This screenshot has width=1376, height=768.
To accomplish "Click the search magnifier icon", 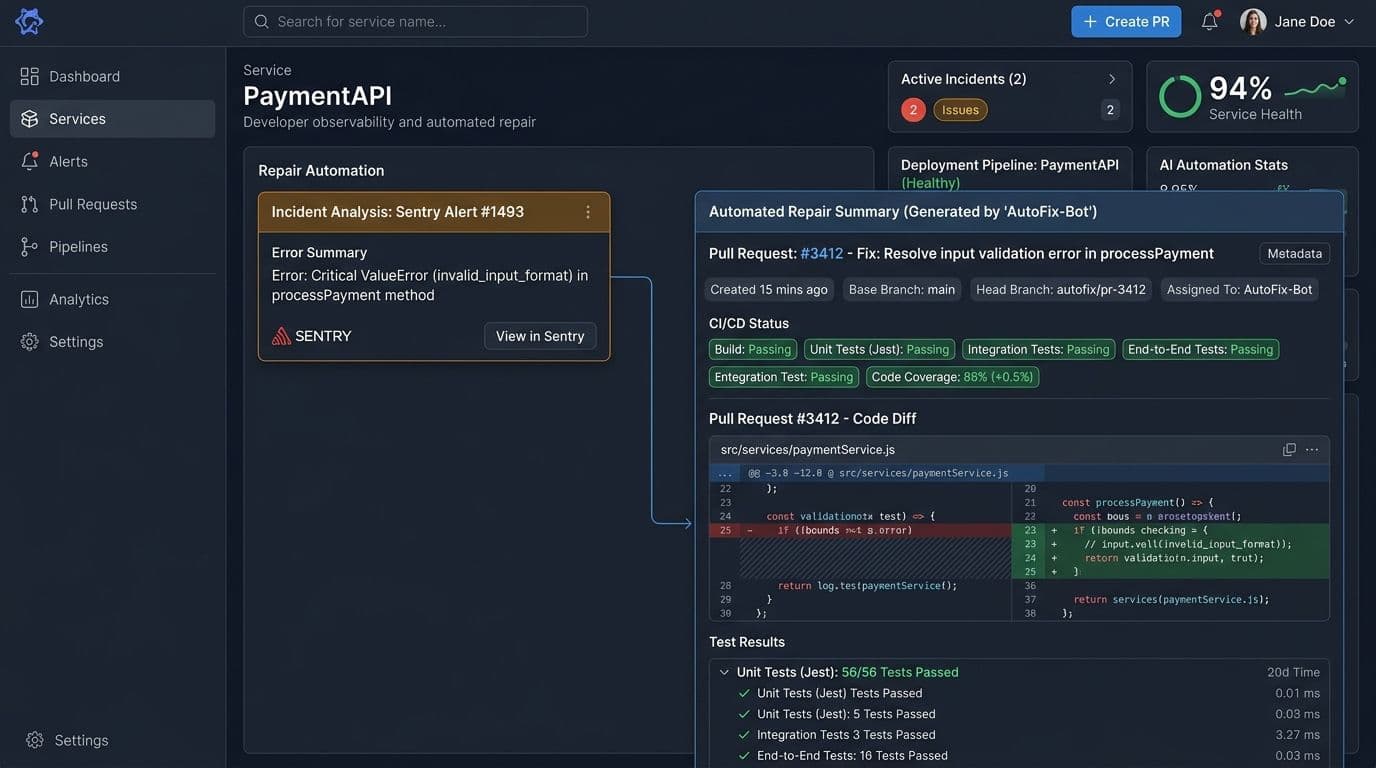I will coord(262,21).
